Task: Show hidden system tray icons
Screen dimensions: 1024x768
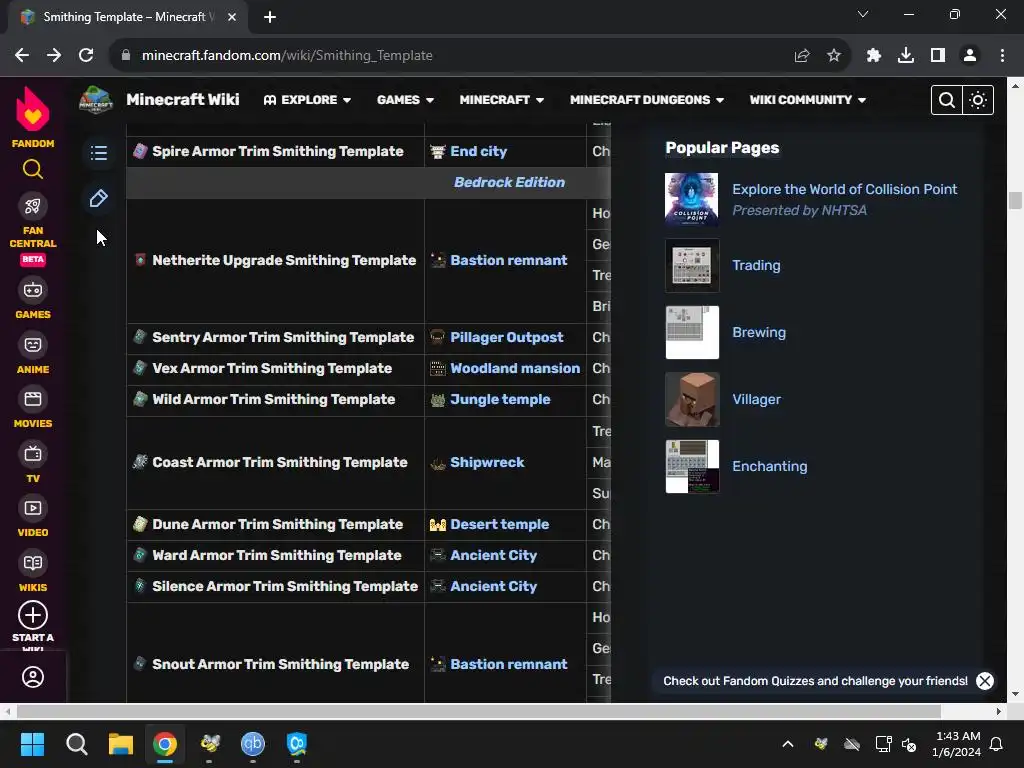Action: pos(788,744)
